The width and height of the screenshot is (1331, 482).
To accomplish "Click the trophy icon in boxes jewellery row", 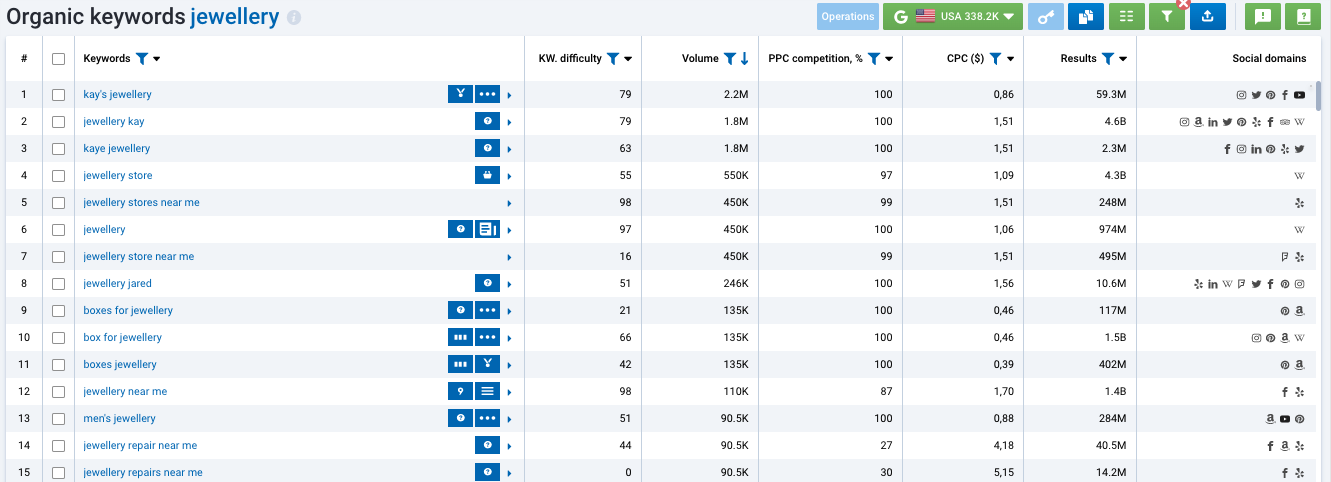I will (x=487, y=364).
